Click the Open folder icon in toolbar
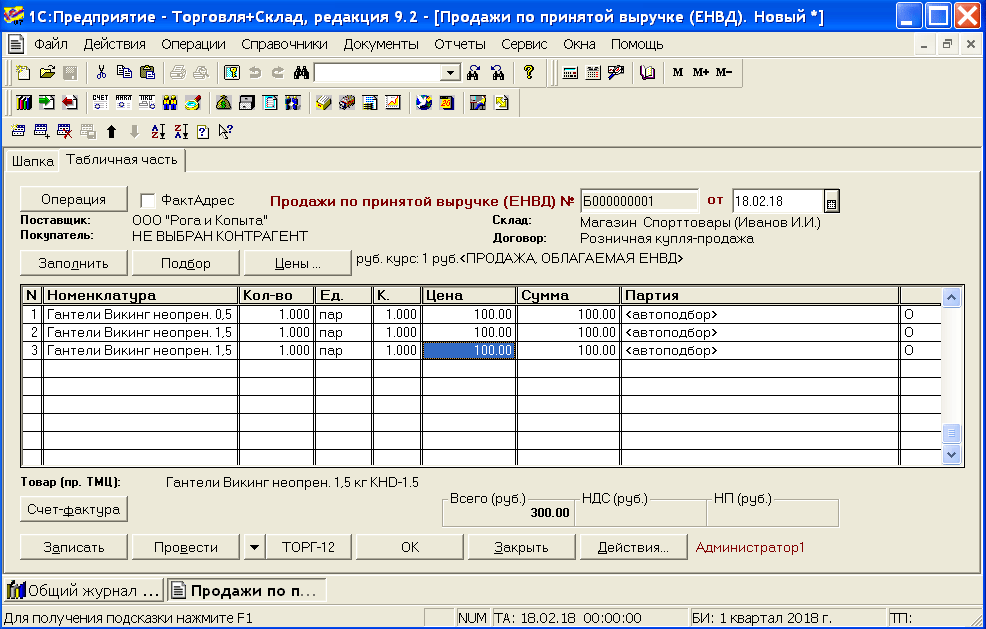 tap(47, 72)
